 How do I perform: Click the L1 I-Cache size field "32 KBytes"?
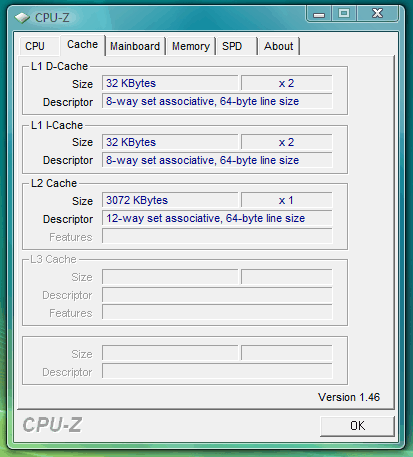(x=170, y=142)
